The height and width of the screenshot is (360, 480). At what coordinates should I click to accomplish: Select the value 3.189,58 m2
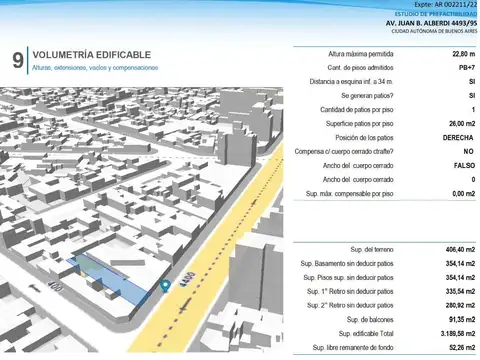click(x=459, y=334)
